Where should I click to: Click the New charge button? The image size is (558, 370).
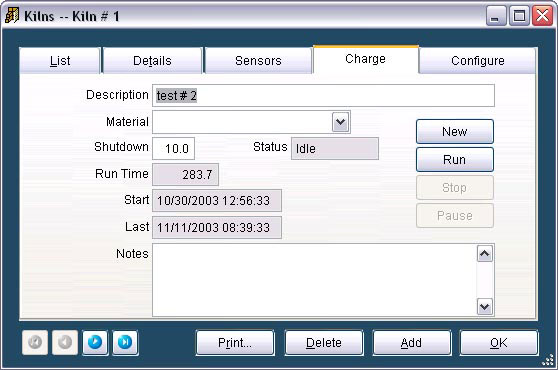point(455,132)
